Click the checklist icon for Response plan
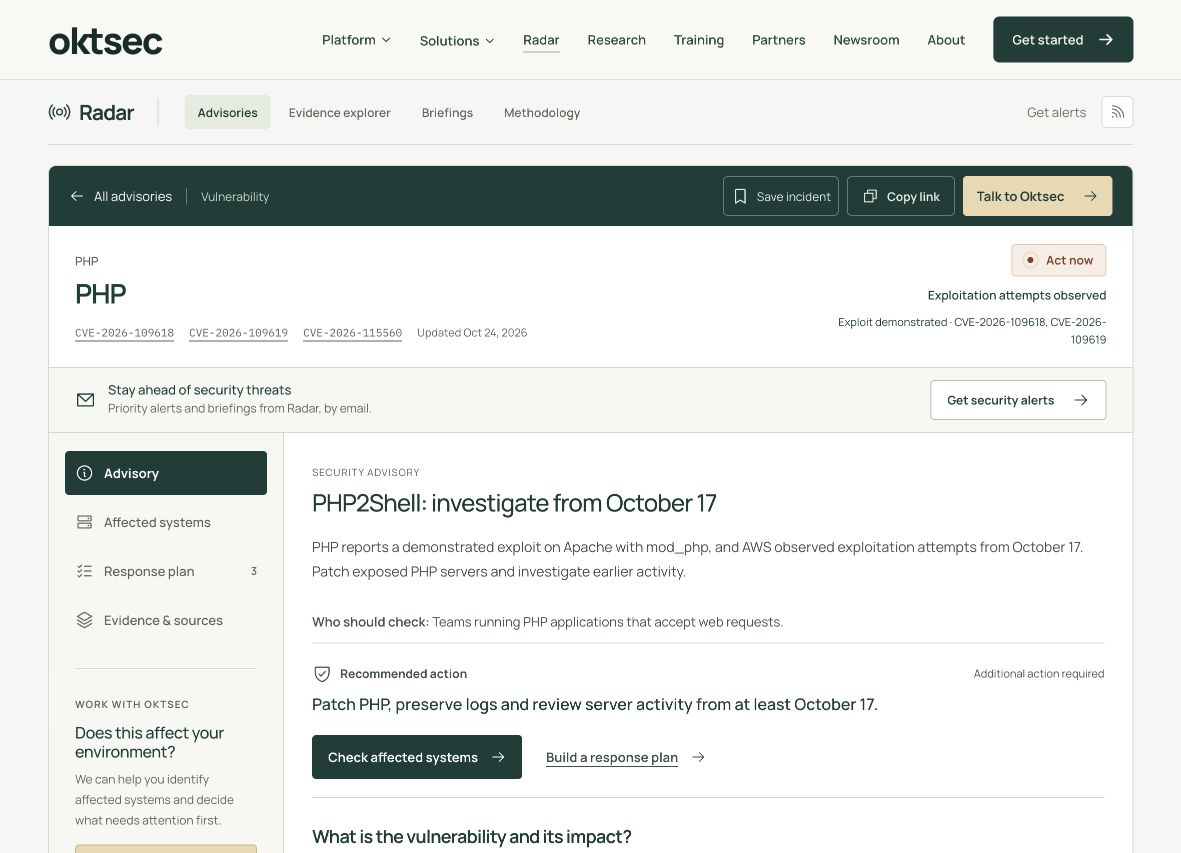The height and width of the screenshot is (853, 1181). 84,571
